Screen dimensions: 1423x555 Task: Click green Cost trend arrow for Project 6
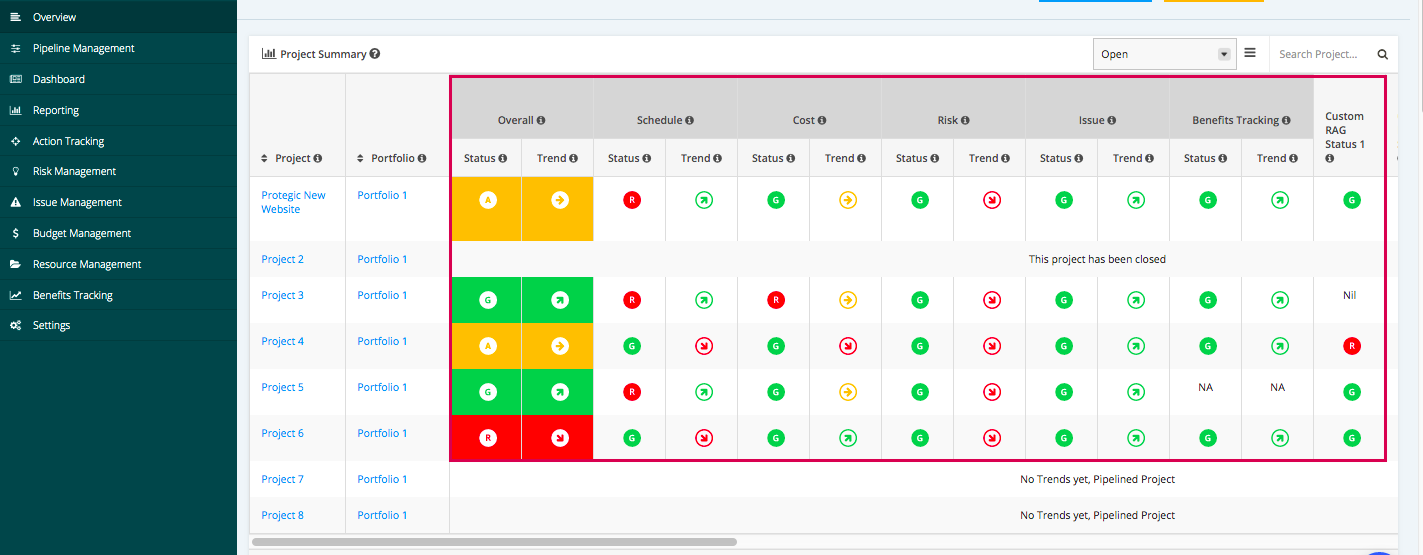pos(847,437)
